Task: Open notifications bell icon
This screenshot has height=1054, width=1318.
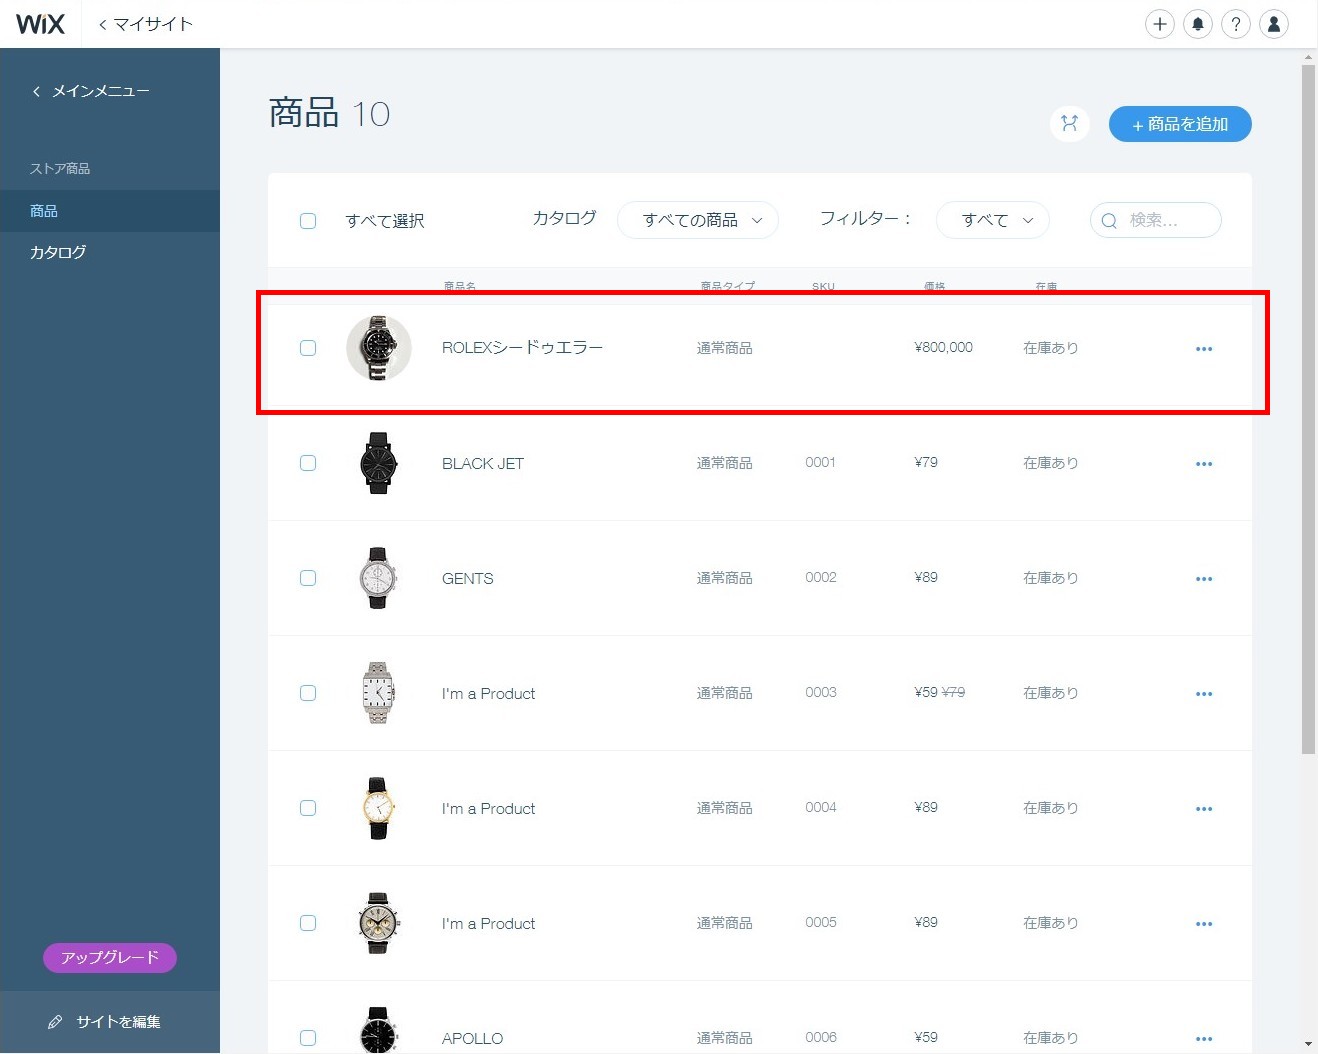Action: coord(1197,24)
